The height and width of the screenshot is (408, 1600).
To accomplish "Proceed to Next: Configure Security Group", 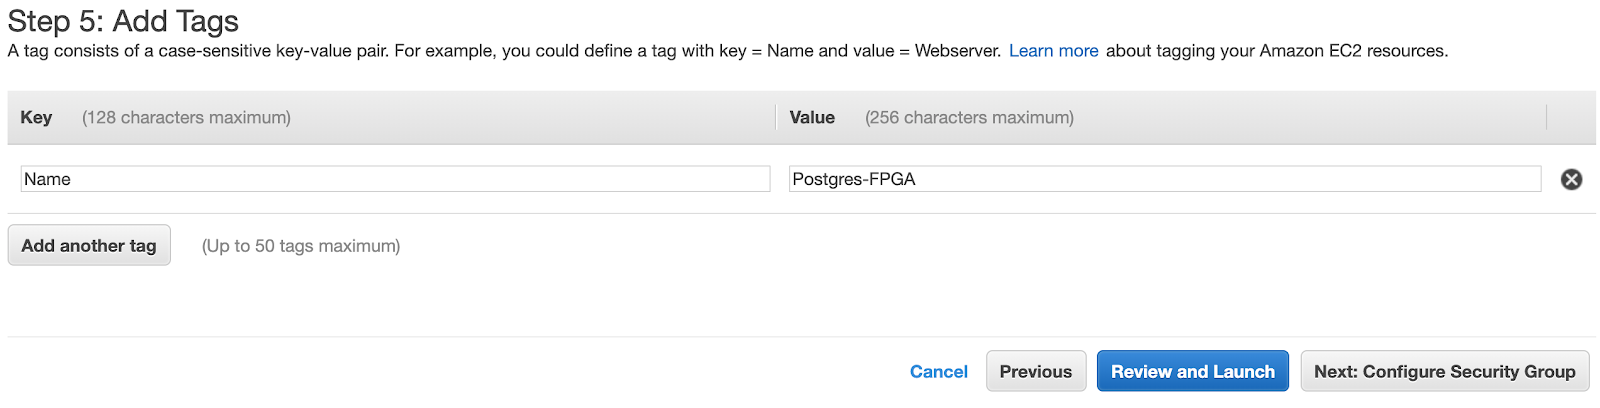I will [1444, 372].
